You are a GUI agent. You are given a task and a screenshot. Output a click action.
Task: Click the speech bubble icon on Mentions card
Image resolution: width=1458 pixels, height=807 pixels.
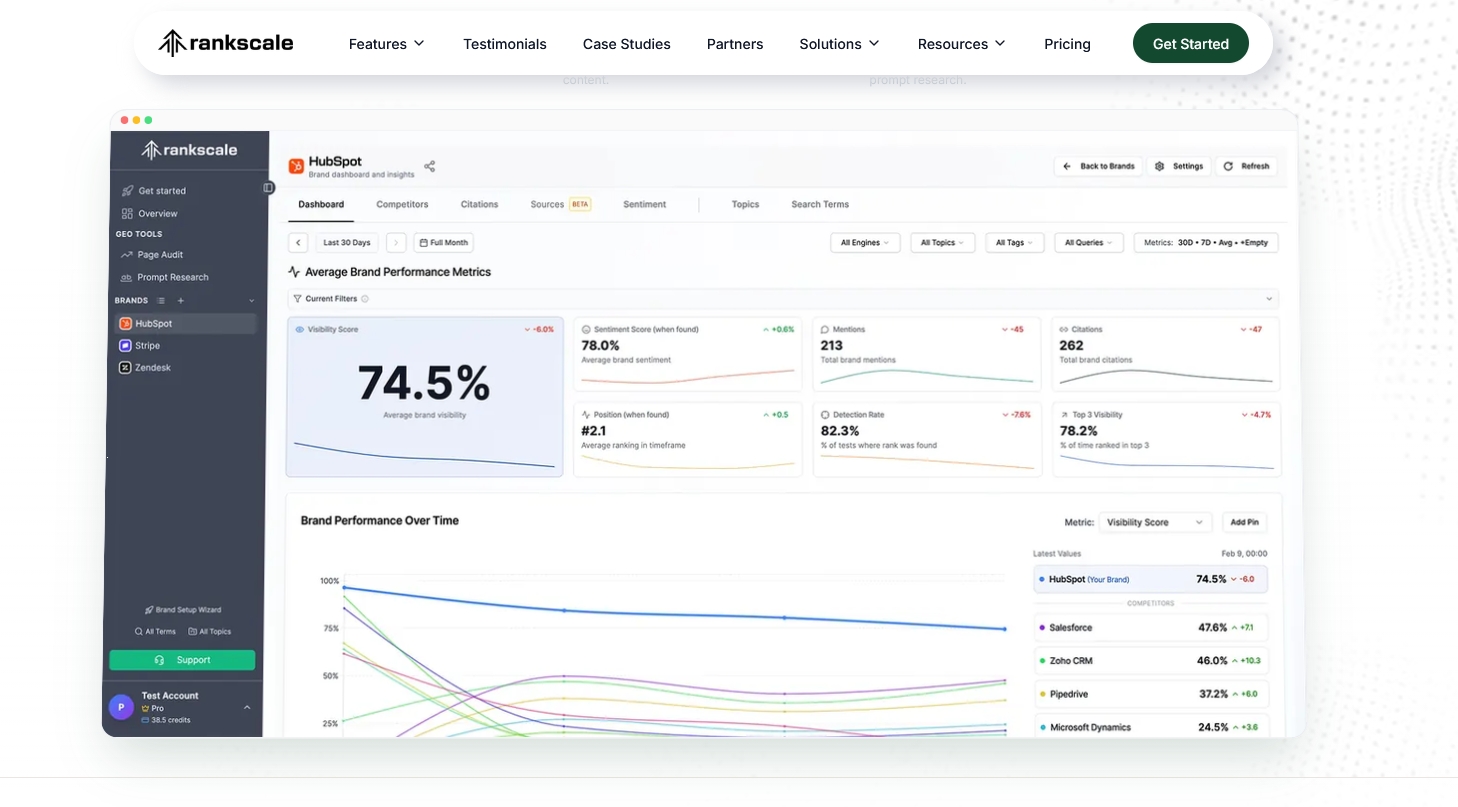[825, 329]
